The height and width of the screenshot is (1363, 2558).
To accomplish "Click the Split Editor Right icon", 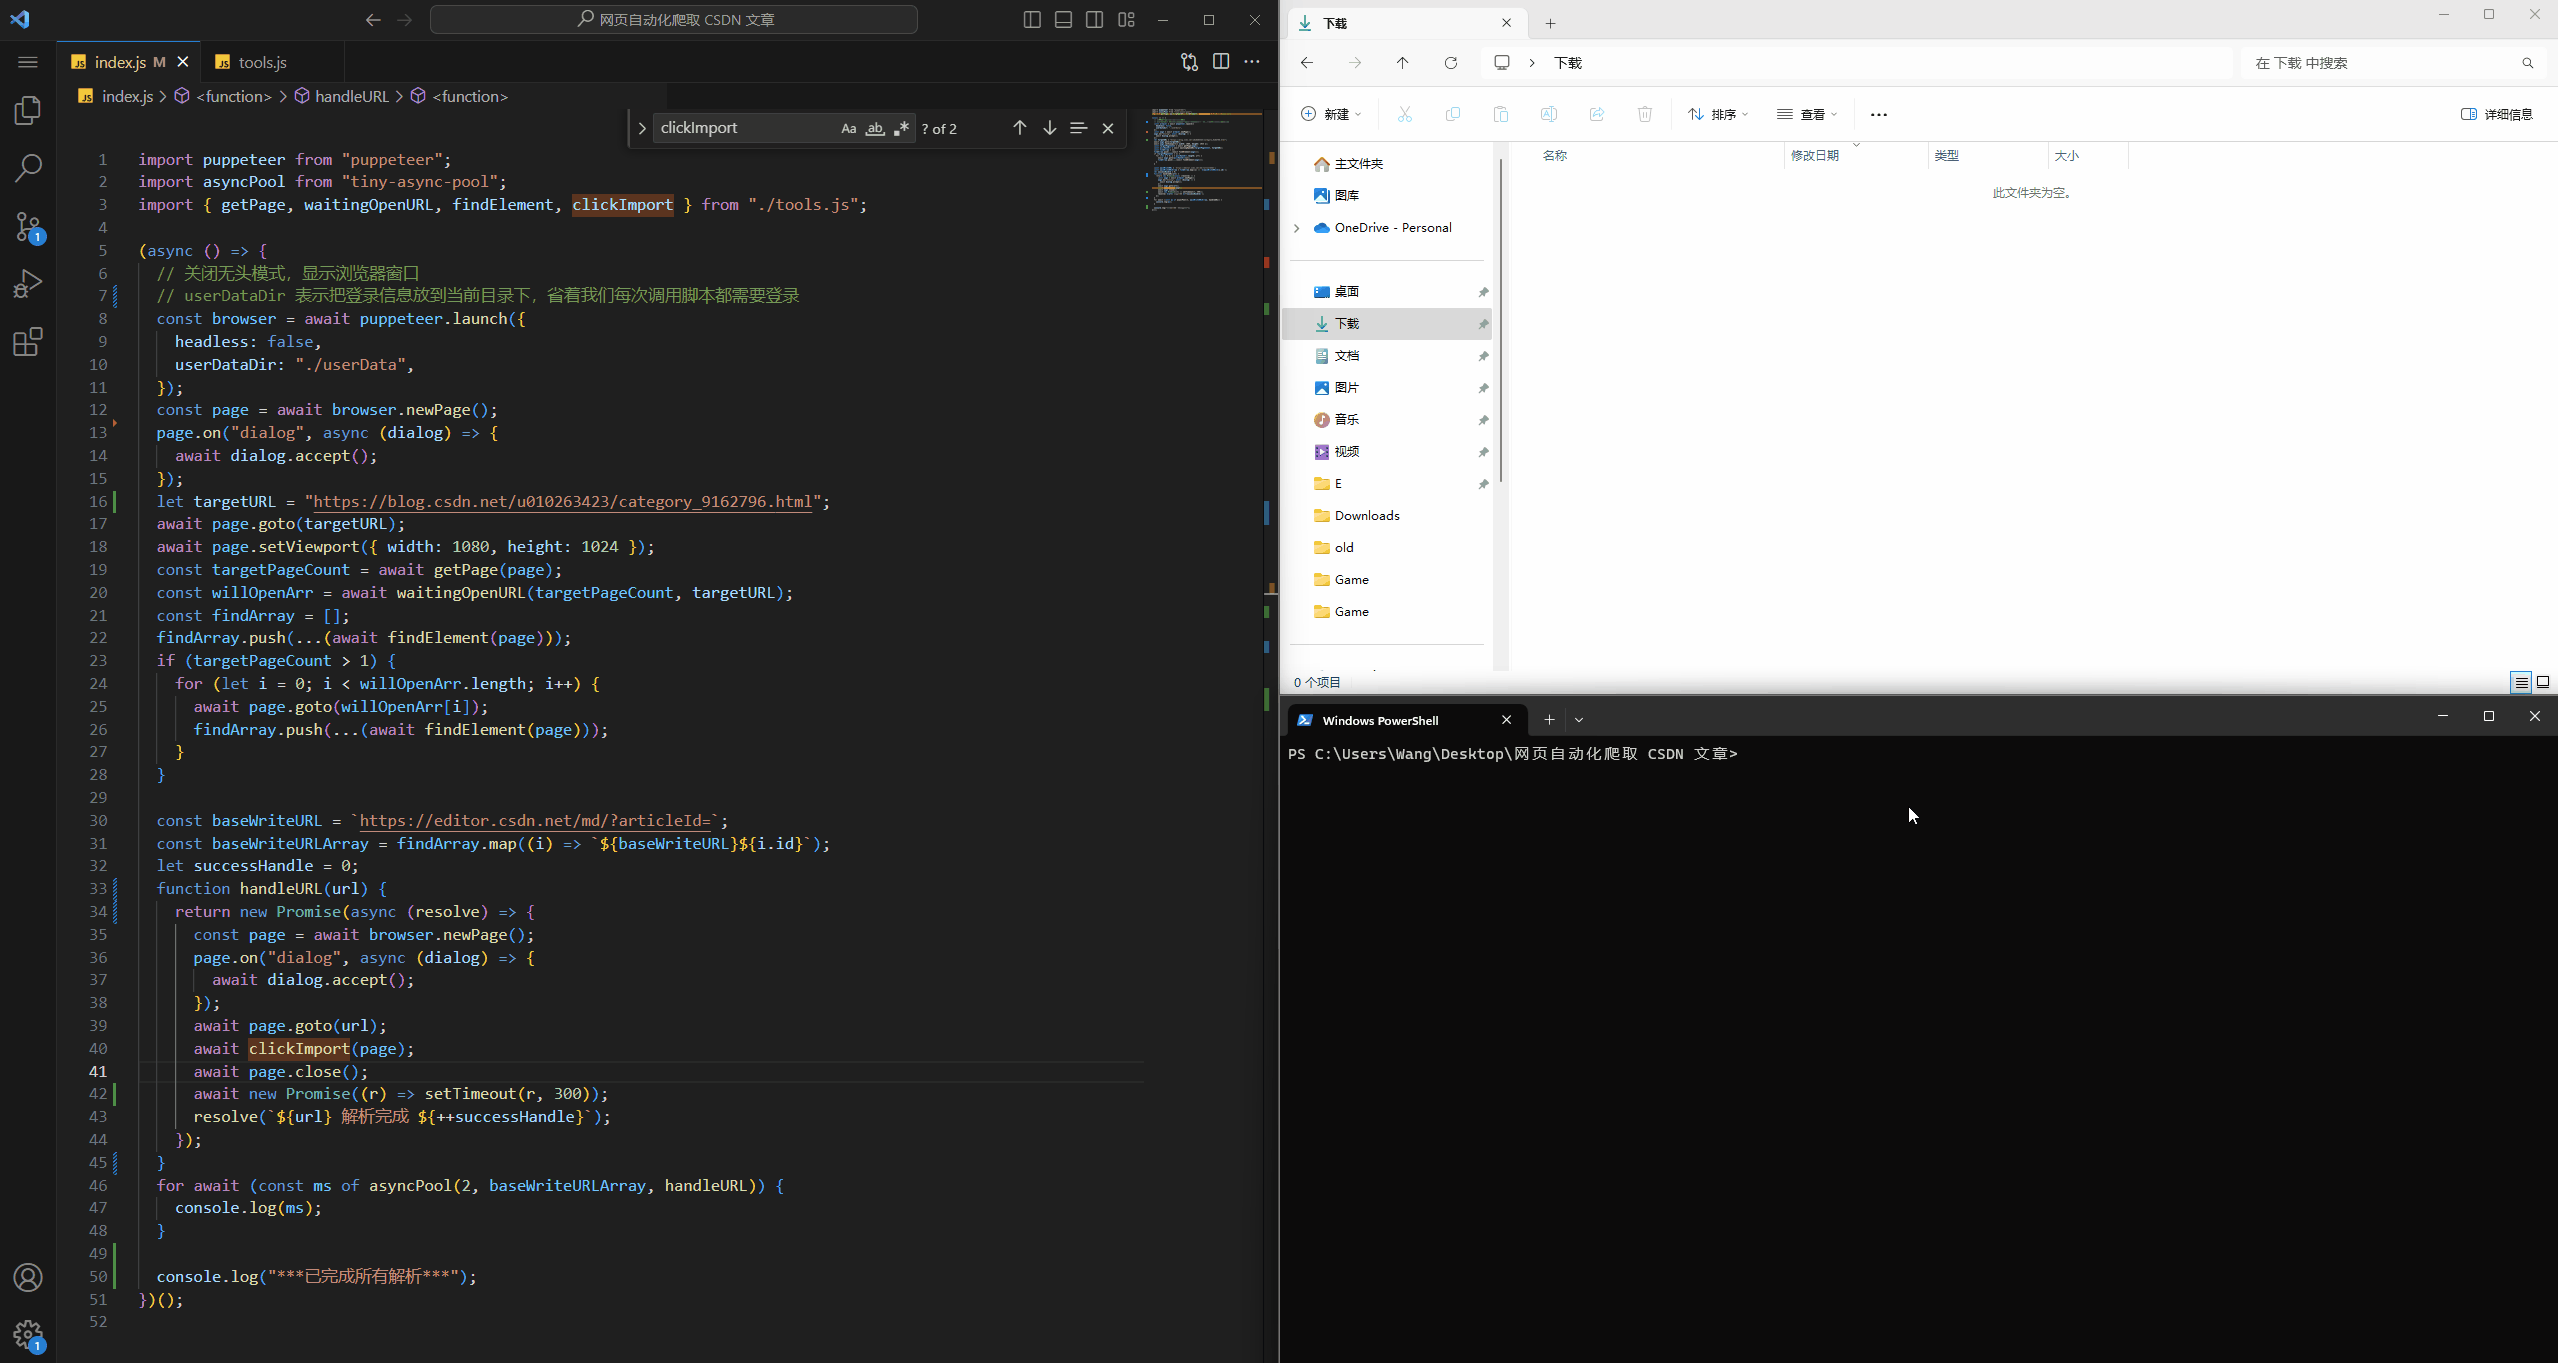I will click(x=1220, y=62).
